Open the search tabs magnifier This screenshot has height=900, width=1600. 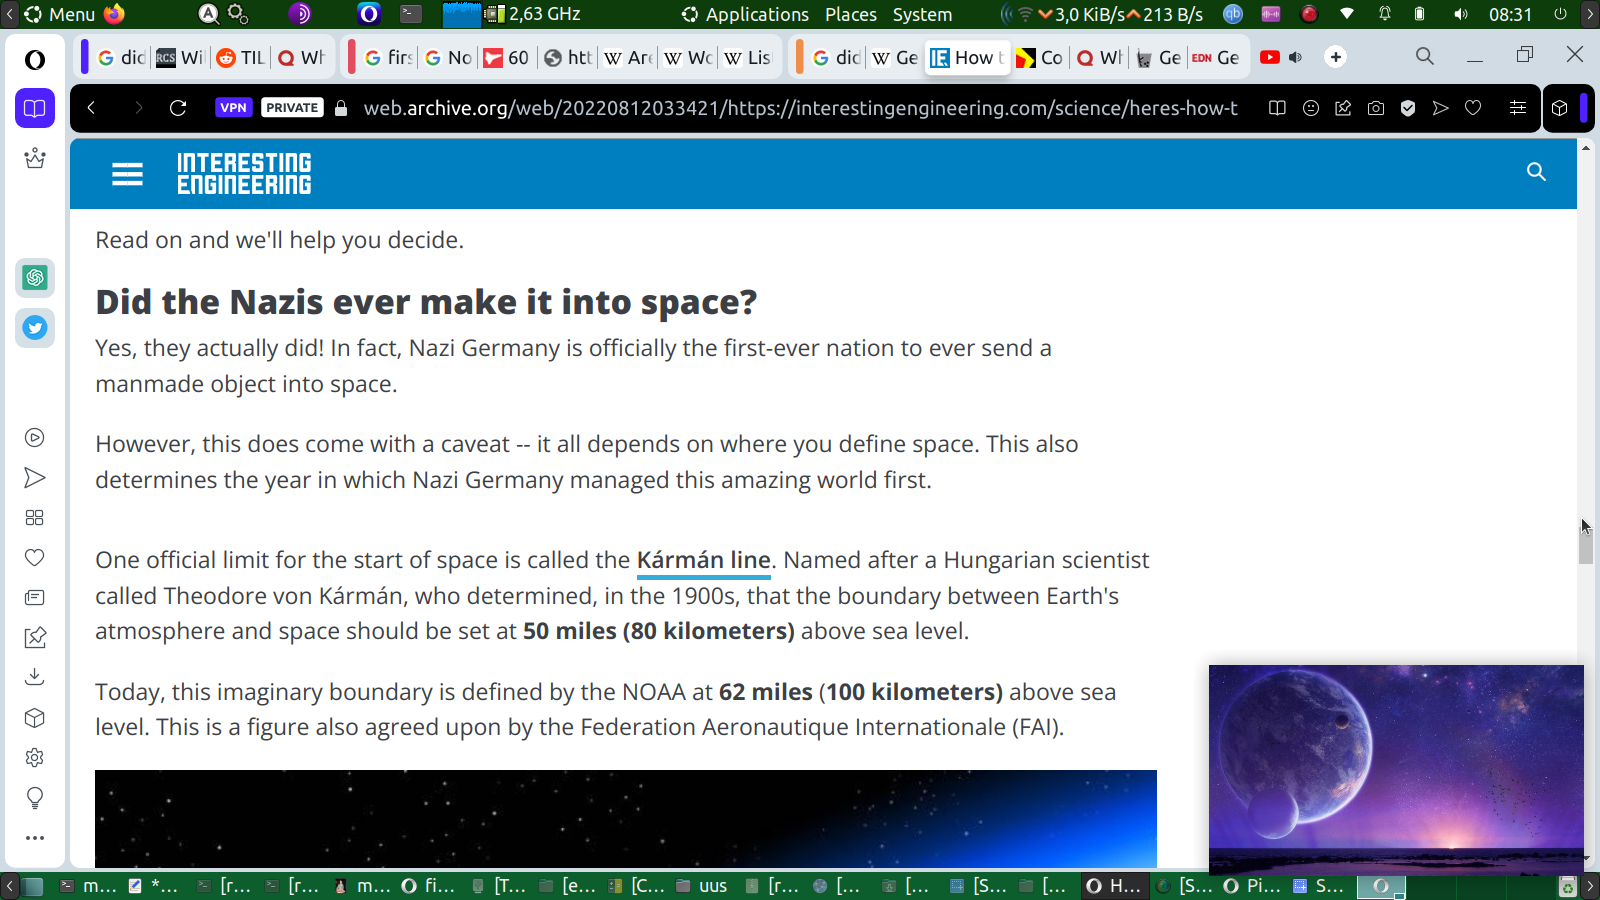[x=1425, y=57]
